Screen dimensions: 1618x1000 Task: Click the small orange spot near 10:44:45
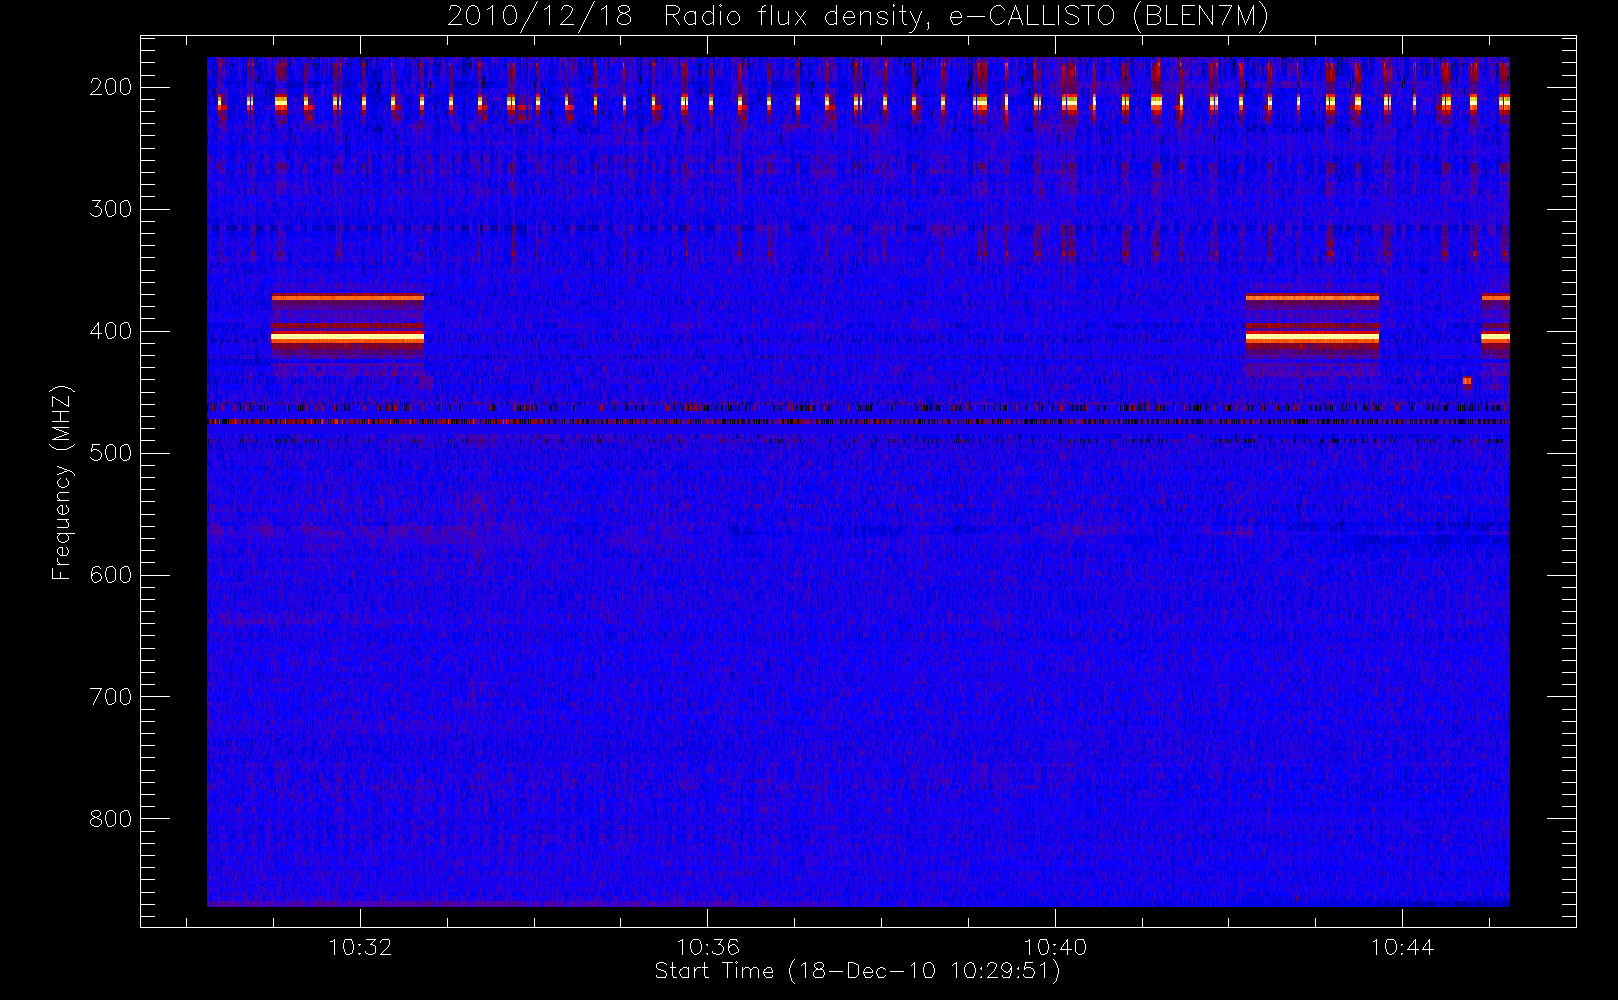(1467, 381)
